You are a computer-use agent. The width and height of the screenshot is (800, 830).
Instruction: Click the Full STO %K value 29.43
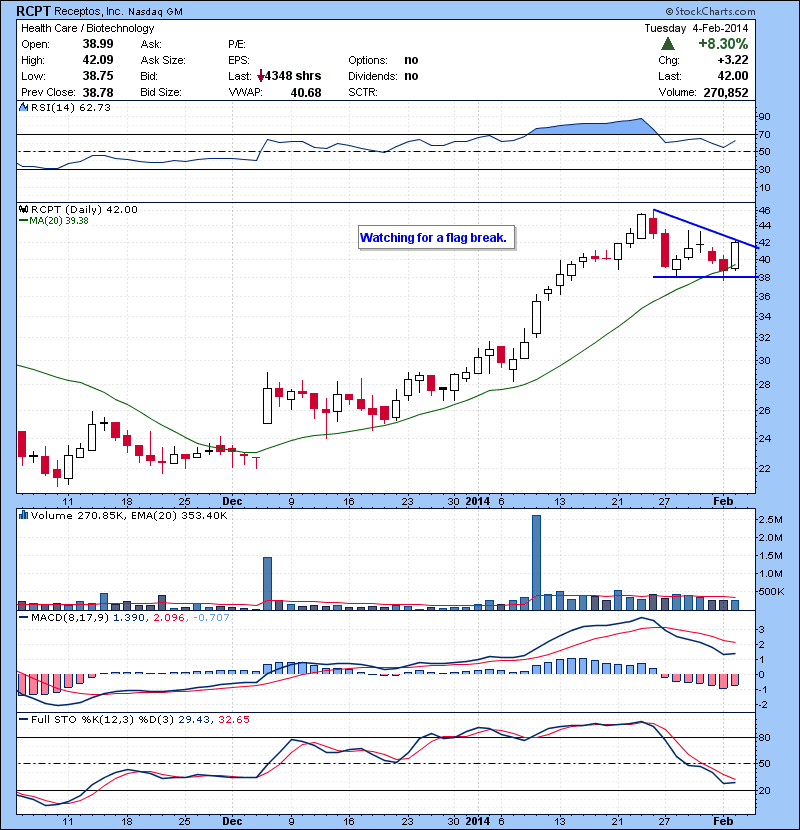194,720
